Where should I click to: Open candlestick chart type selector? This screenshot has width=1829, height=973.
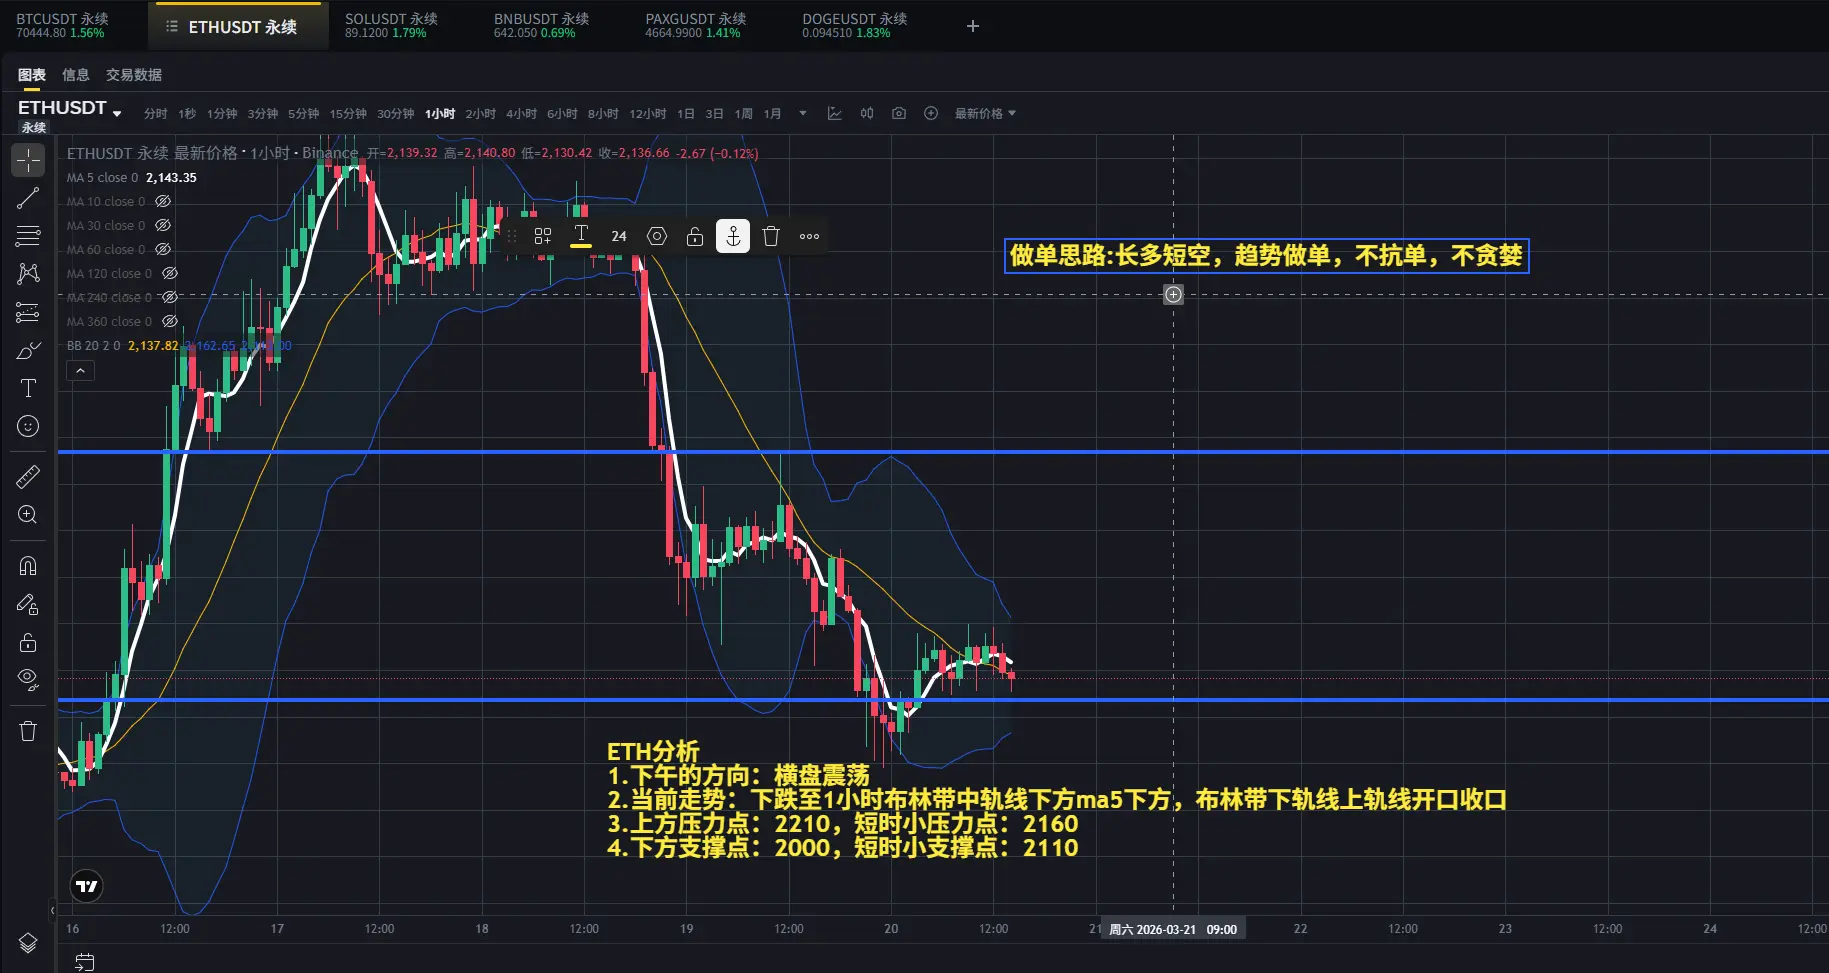coord(867,114)
